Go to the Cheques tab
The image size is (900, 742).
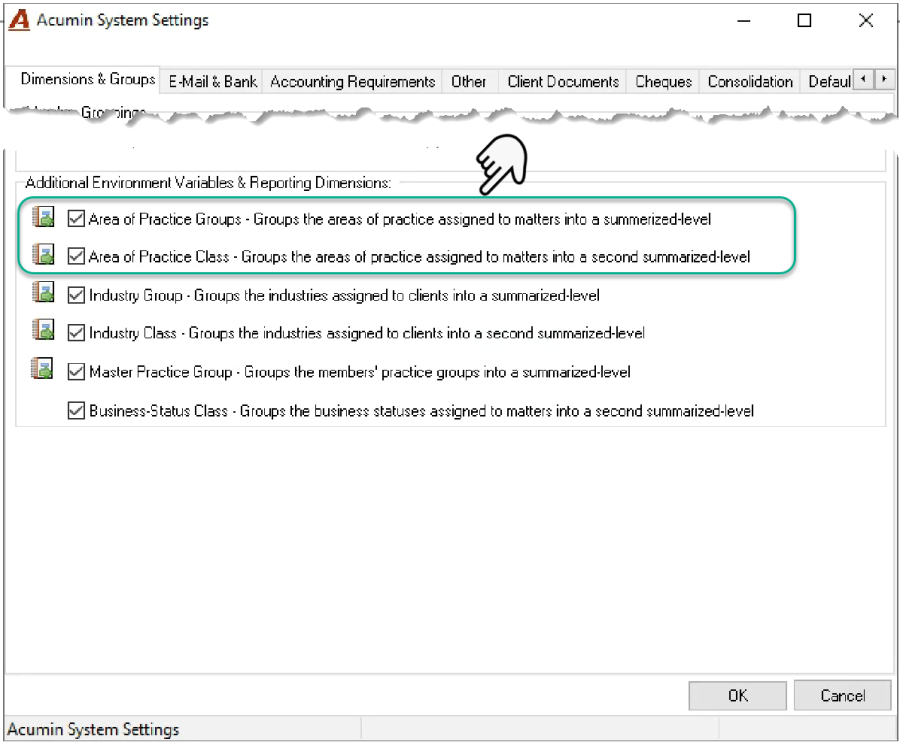664,81
